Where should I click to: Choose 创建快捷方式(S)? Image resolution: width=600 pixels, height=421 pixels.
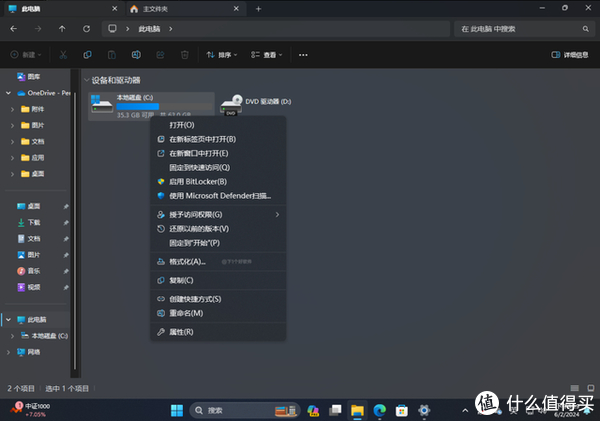[218, 299]
